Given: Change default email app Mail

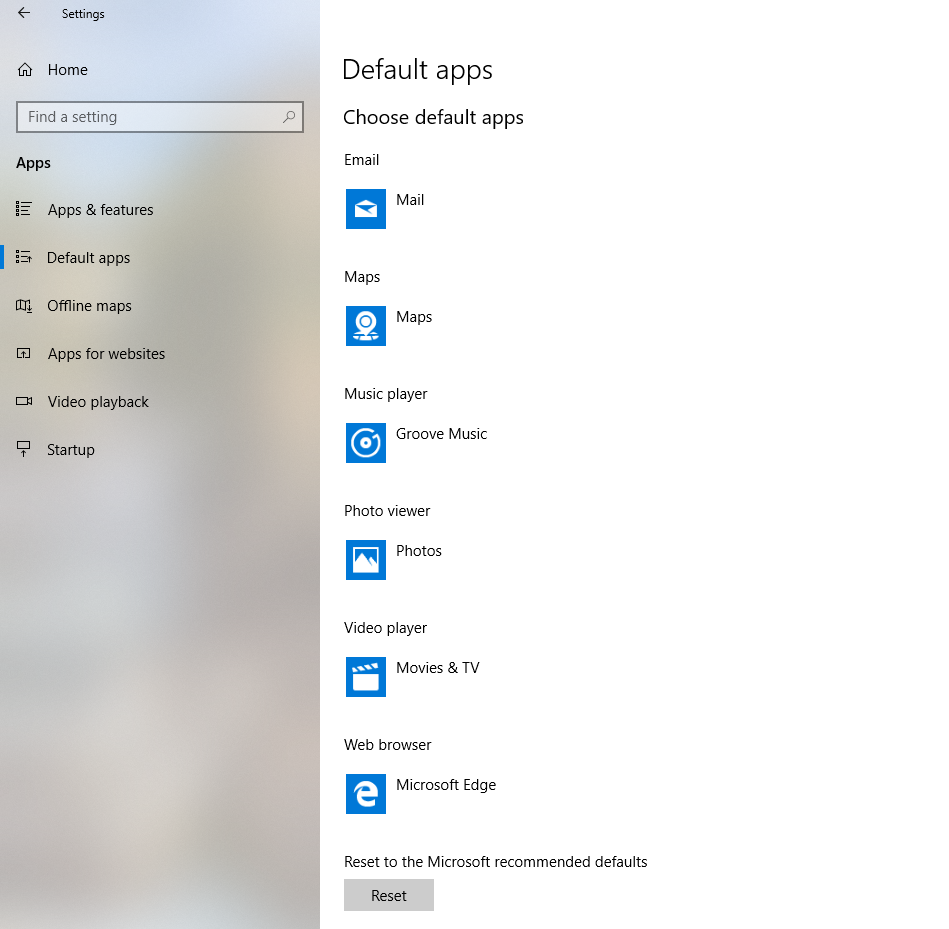Looking at the screenshot, I should pos(410,200).
